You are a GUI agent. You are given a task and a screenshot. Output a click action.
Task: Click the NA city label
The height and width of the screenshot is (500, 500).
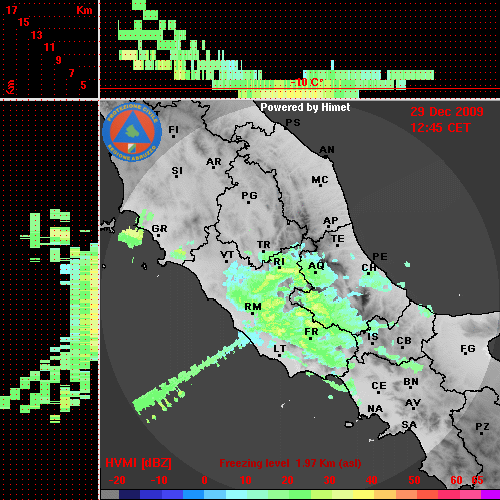[x=375, y=409]
